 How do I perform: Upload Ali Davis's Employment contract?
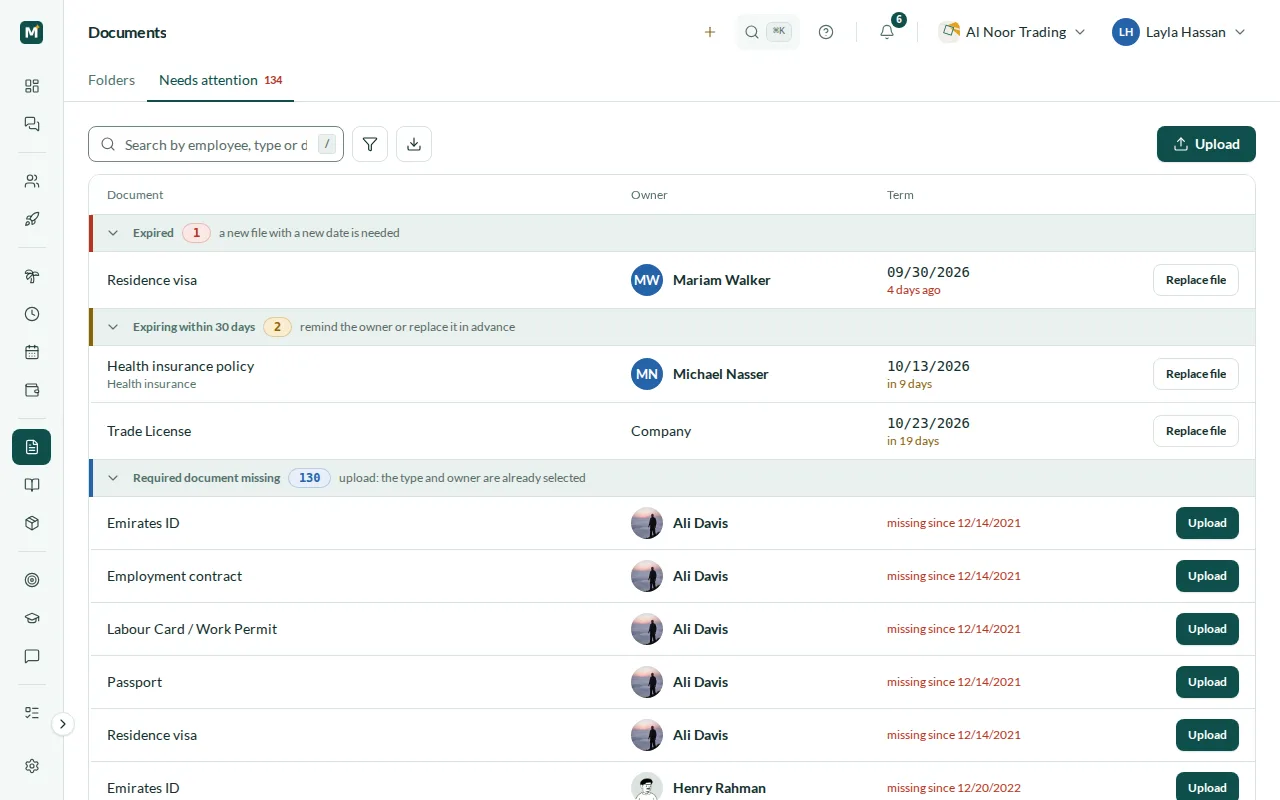(x=1207, y=576)
